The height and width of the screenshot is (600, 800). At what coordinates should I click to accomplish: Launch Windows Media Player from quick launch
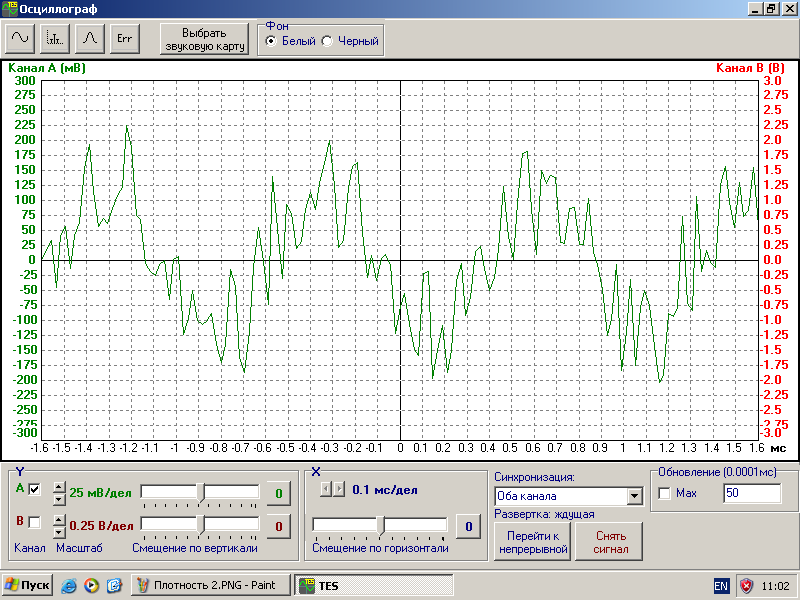pos(92,585)
